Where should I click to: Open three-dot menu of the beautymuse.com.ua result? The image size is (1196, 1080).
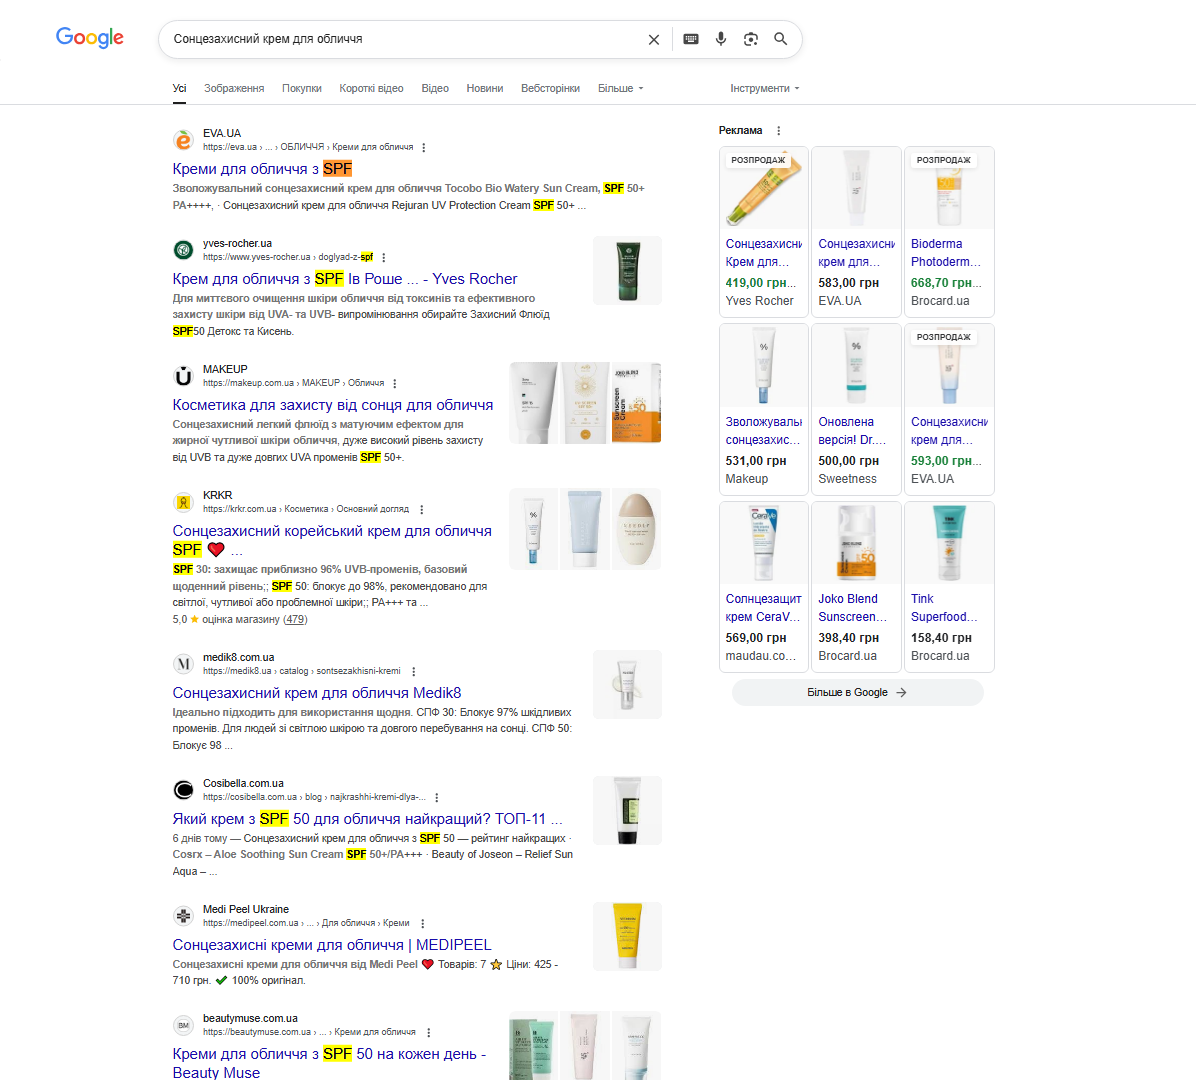pyautogui.click(x=429, y=1032)
